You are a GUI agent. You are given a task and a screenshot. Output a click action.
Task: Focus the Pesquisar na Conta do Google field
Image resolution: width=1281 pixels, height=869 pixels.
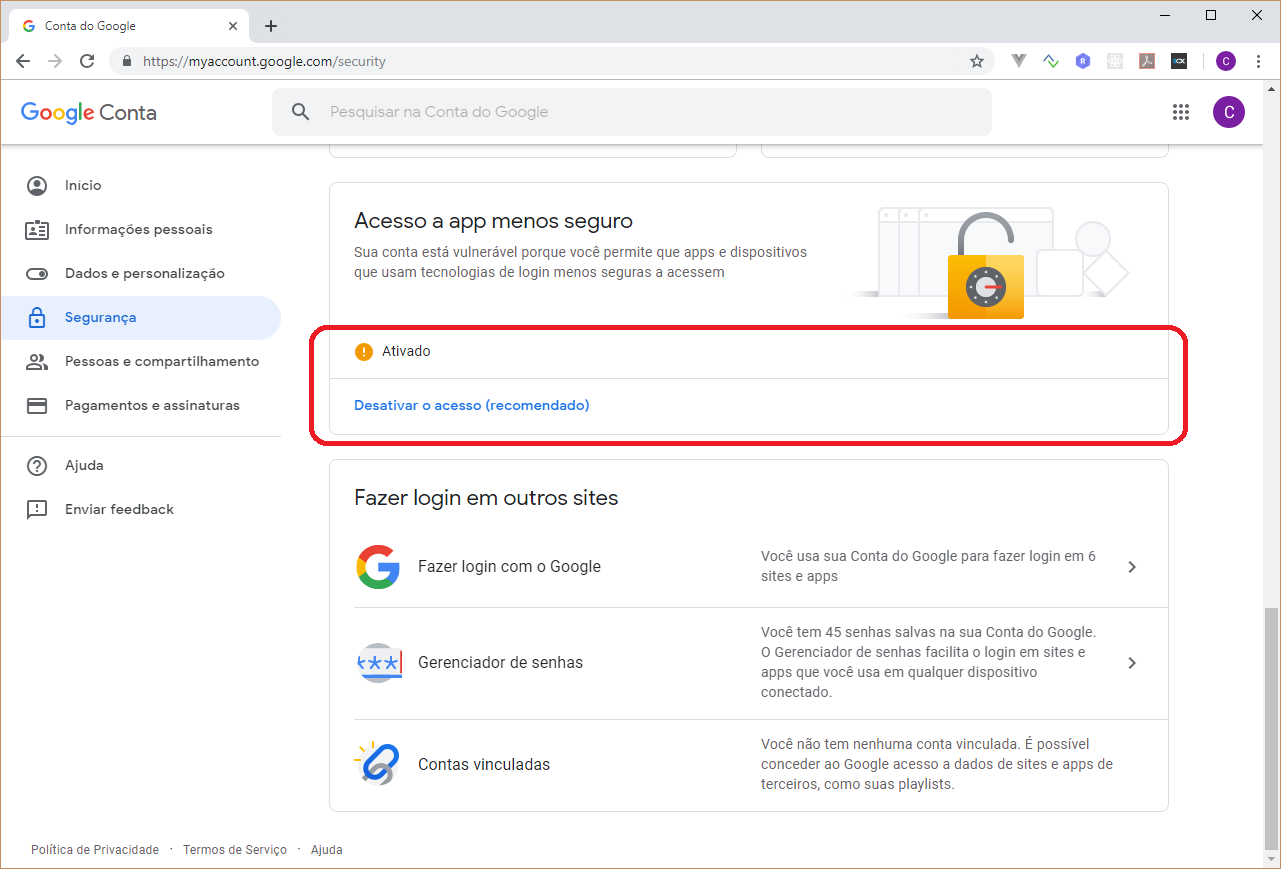pos(632,112)
